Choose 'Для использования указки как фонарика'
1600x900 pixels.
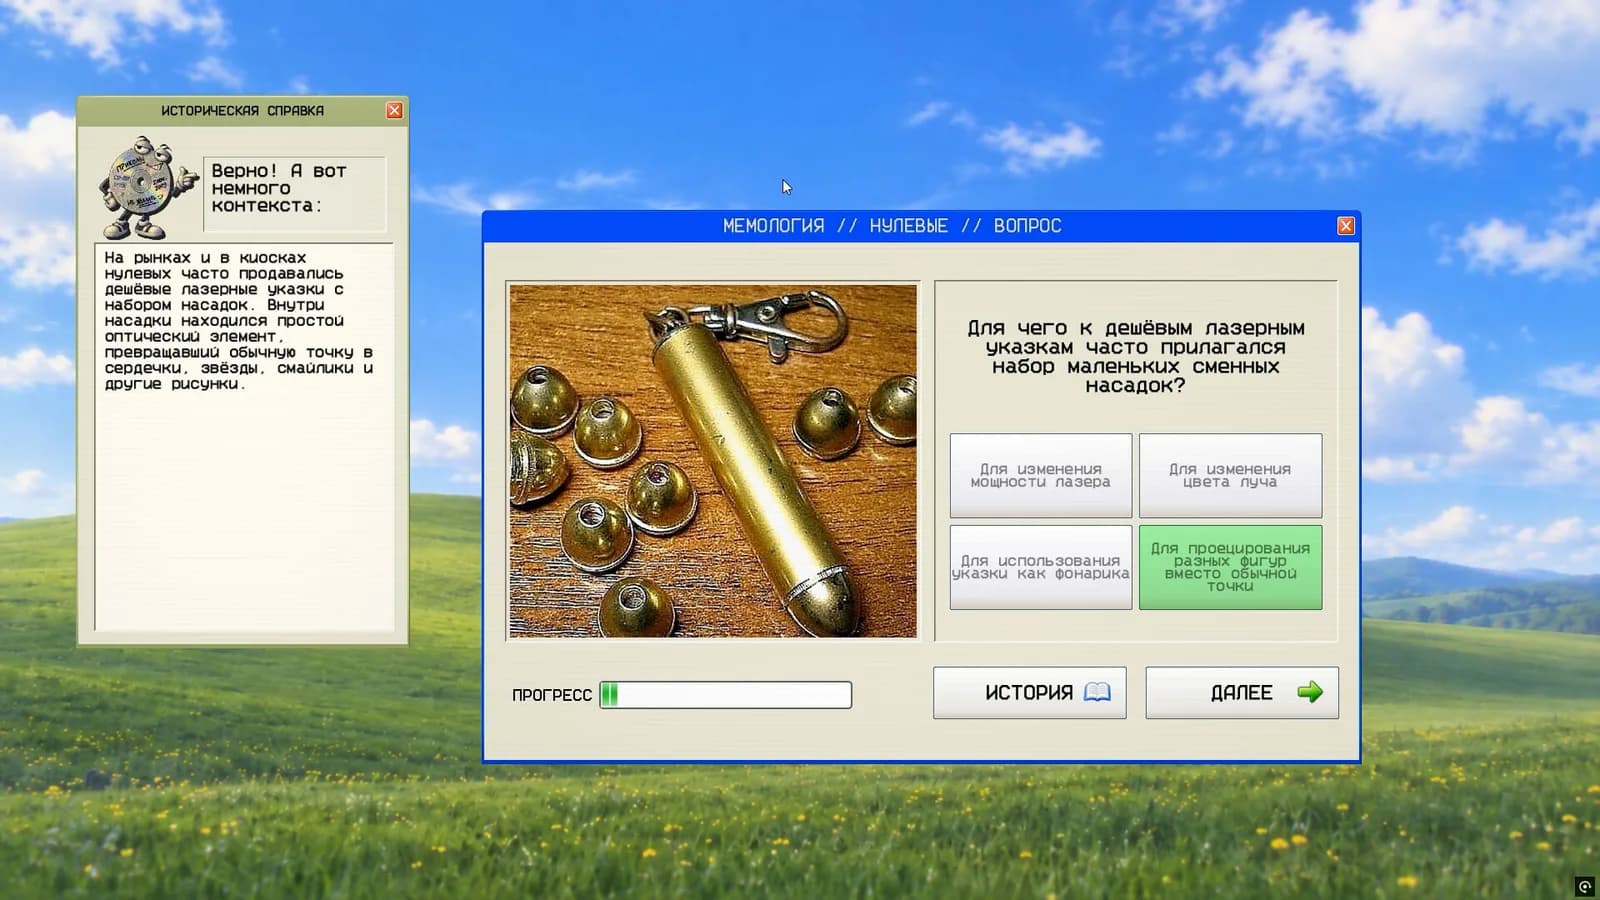(x=1041, y=567)
